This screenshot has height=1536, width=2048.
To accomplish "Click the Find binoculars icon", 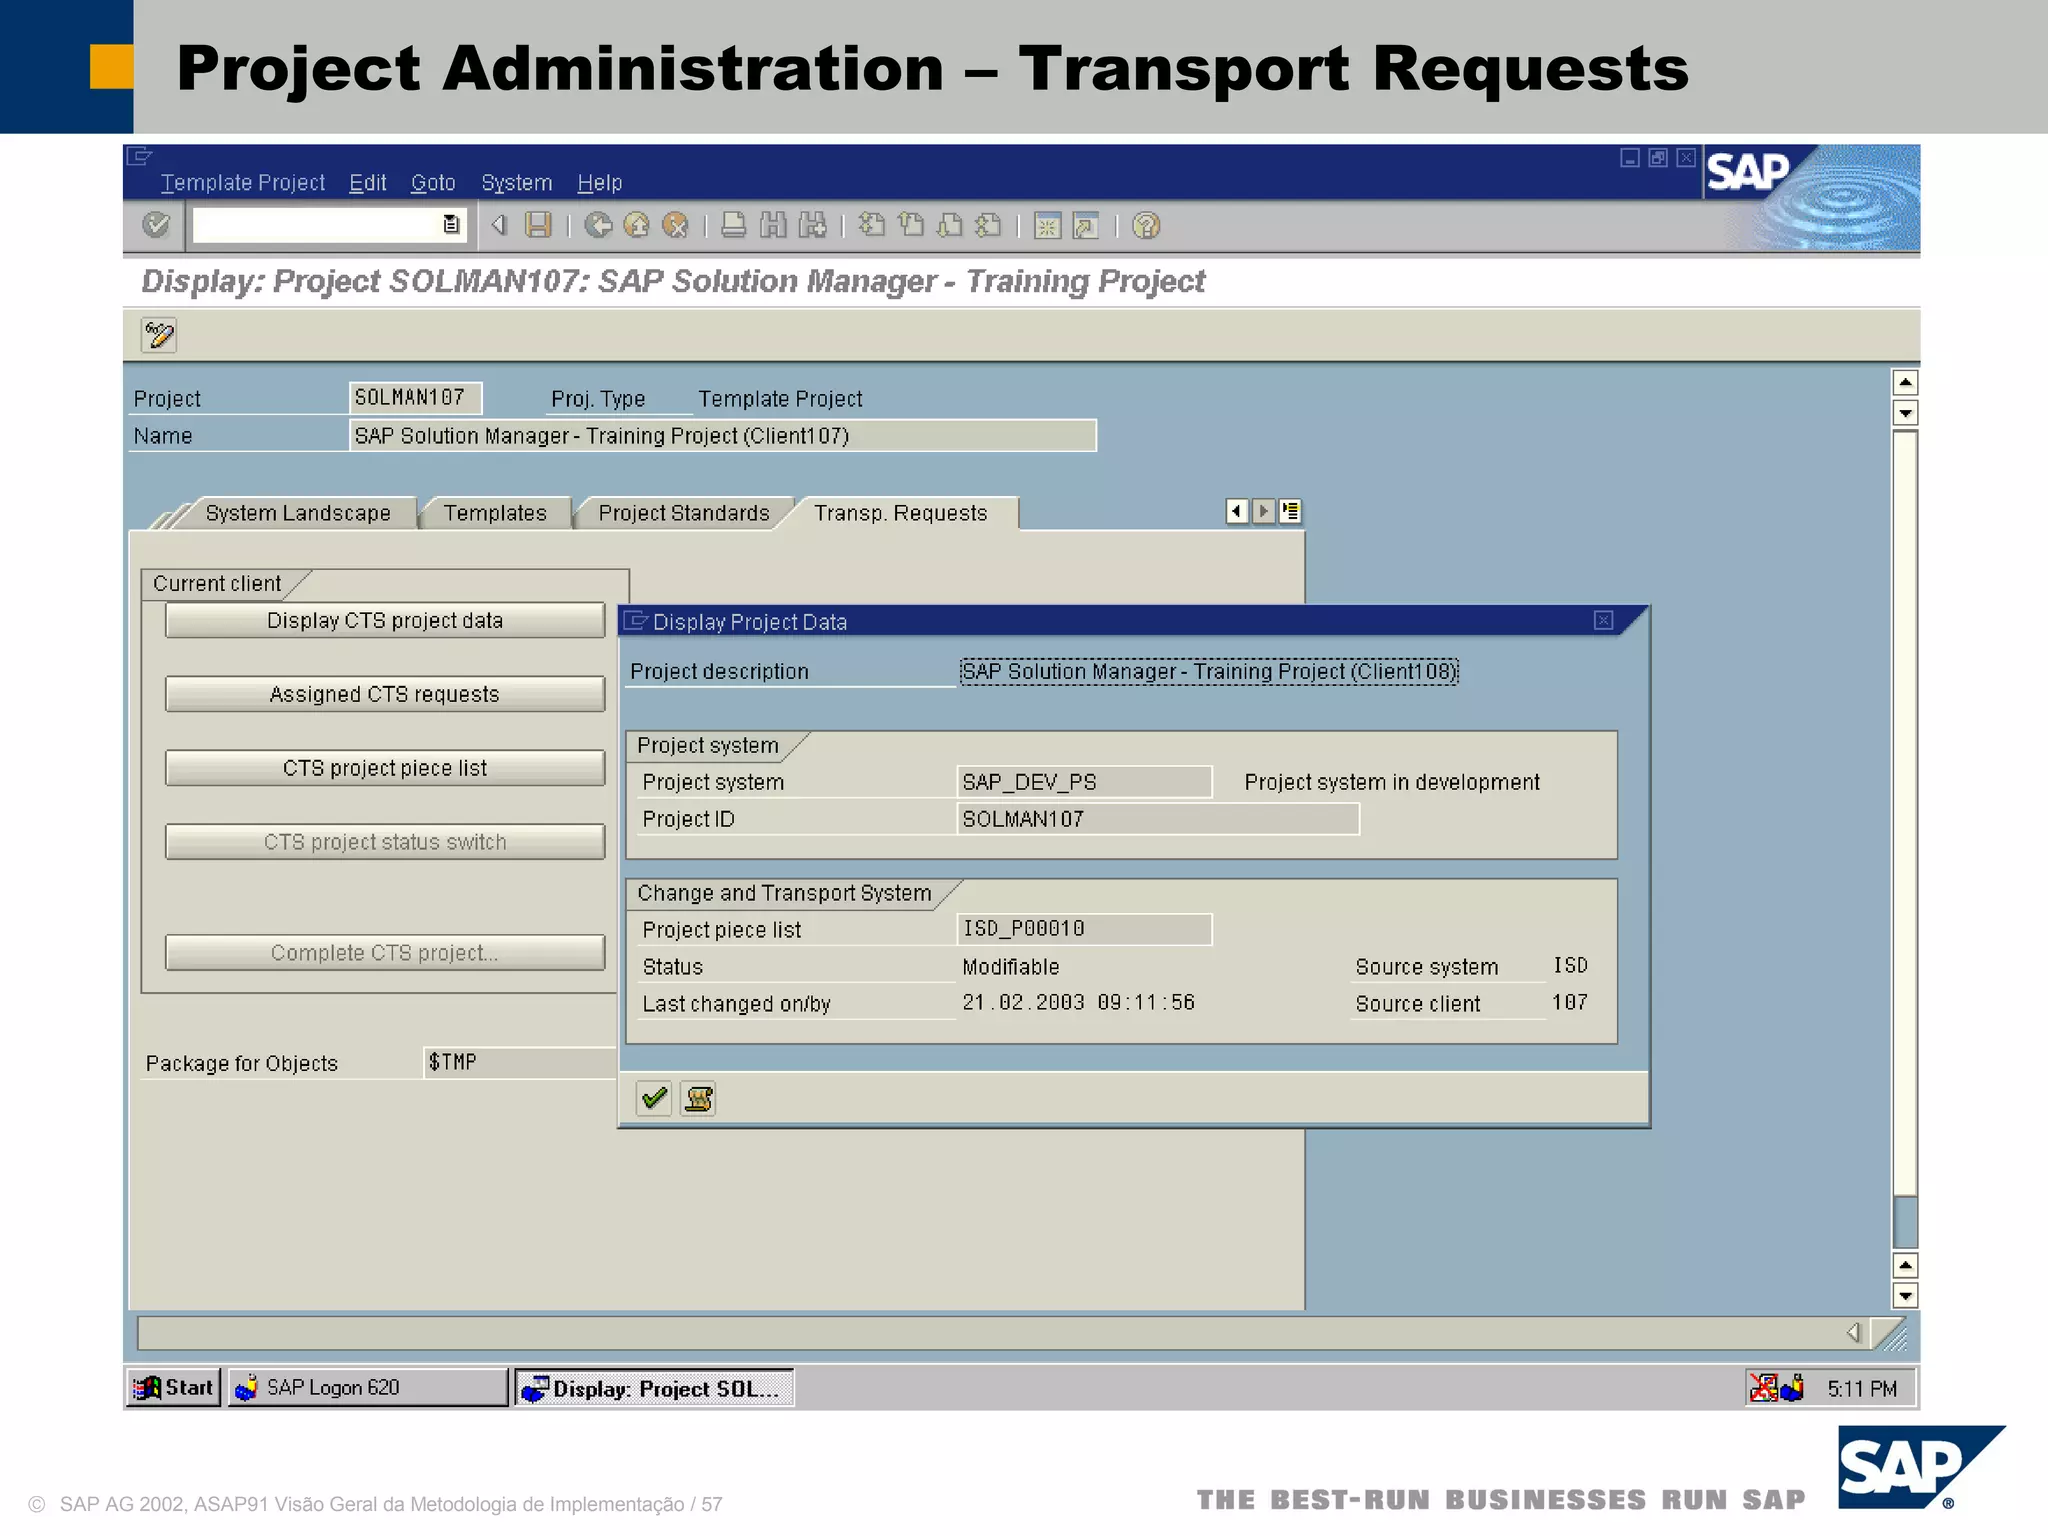I will [x=773, y=226].
